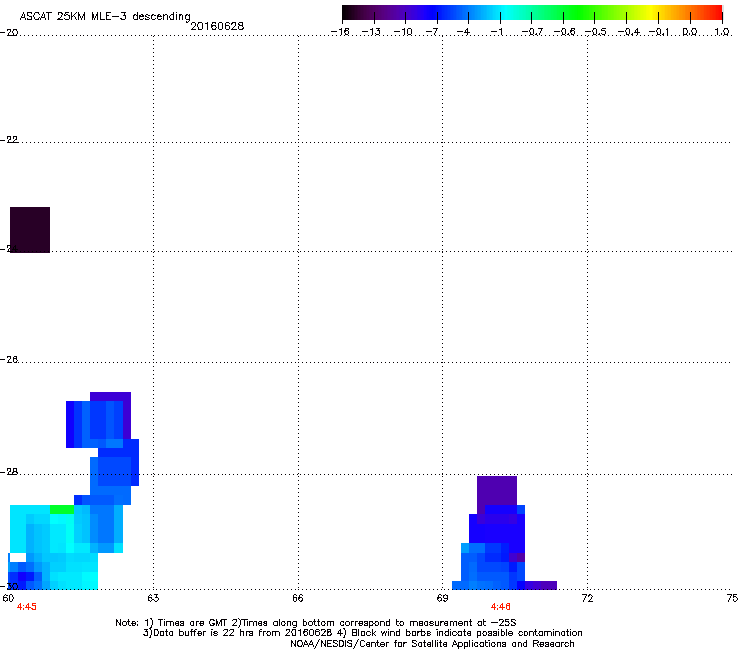The height and width of the screenshot is (650, 740).
Task: Click the longitude label 72
Action: point(587,598)
